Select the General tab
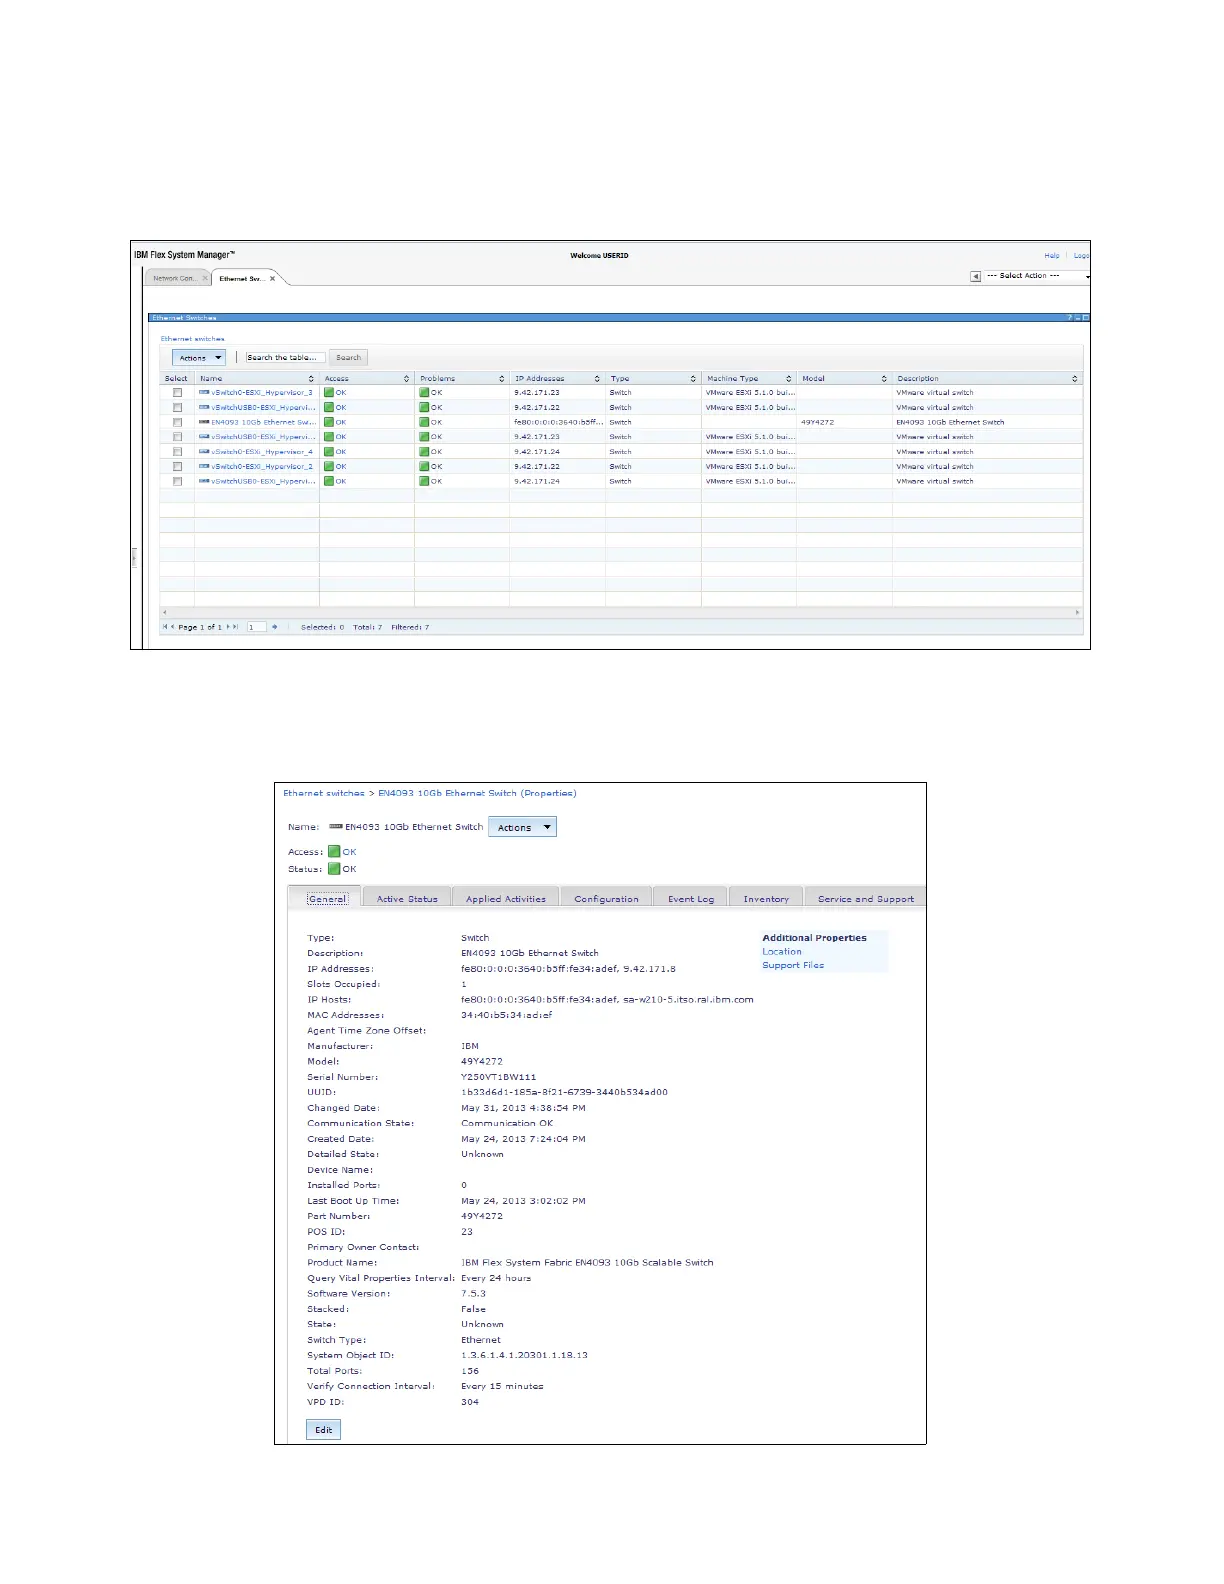 coord(327,899)
